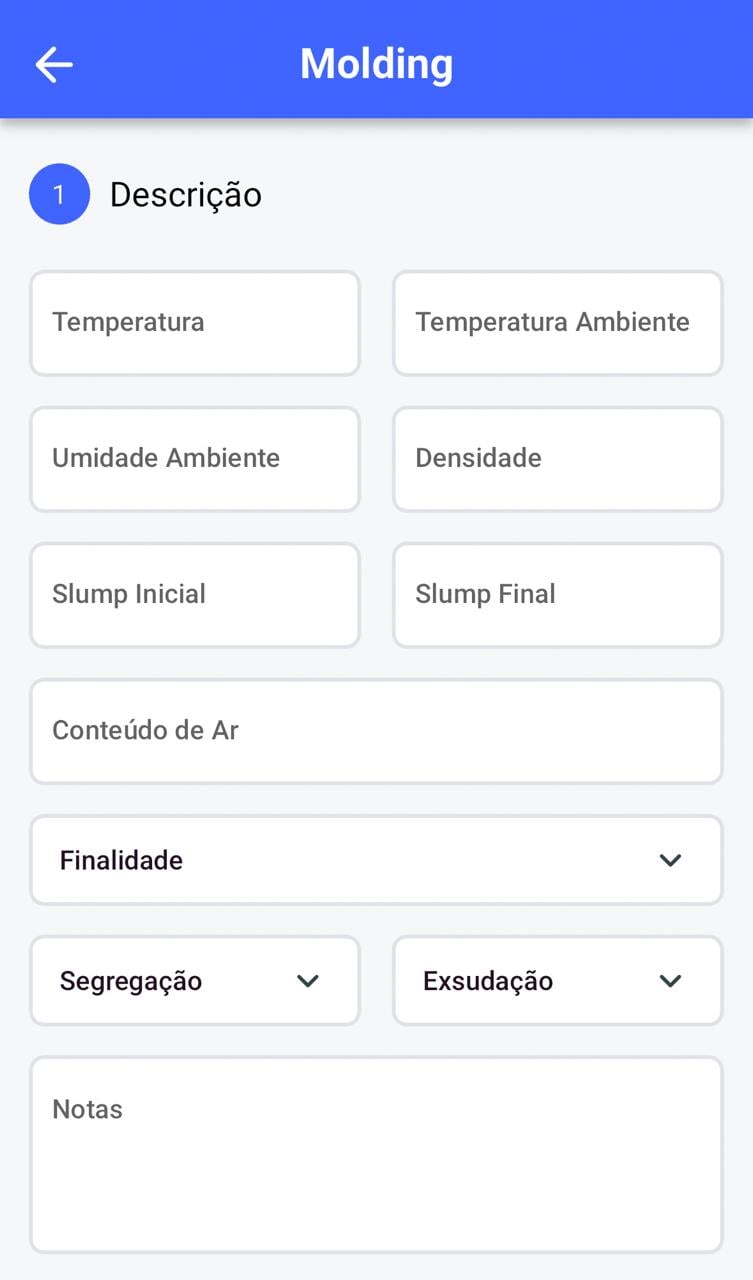This screenshot has width=753, height=1280.
Task: Tap the Segregação label text
Action: point(131,981)
